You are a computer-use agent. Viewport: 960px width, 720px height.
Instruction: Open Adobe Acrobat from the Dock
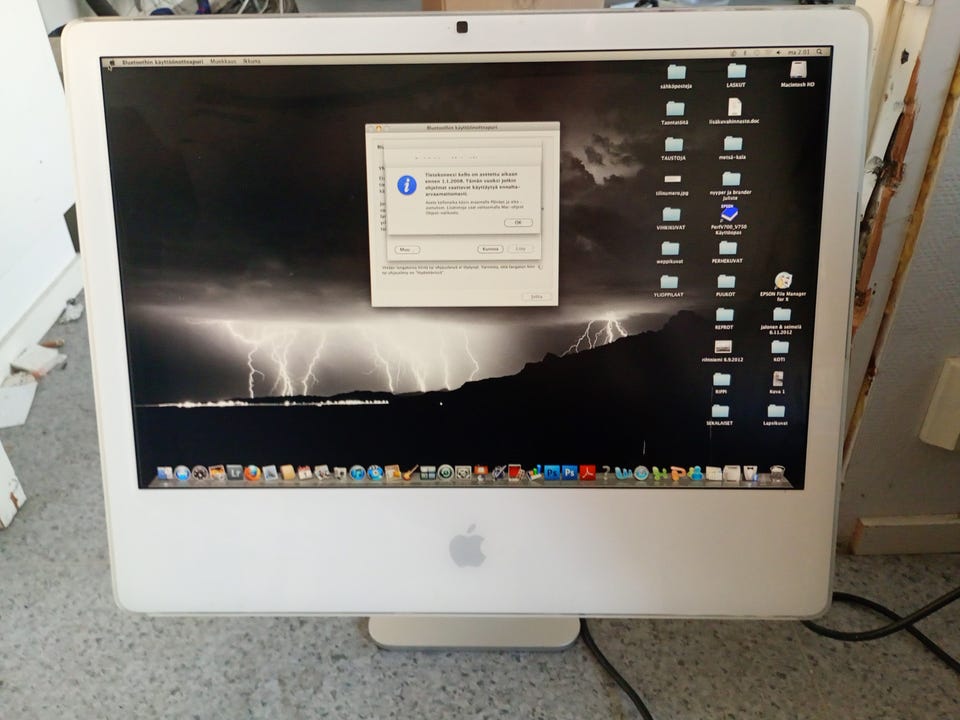588,473
